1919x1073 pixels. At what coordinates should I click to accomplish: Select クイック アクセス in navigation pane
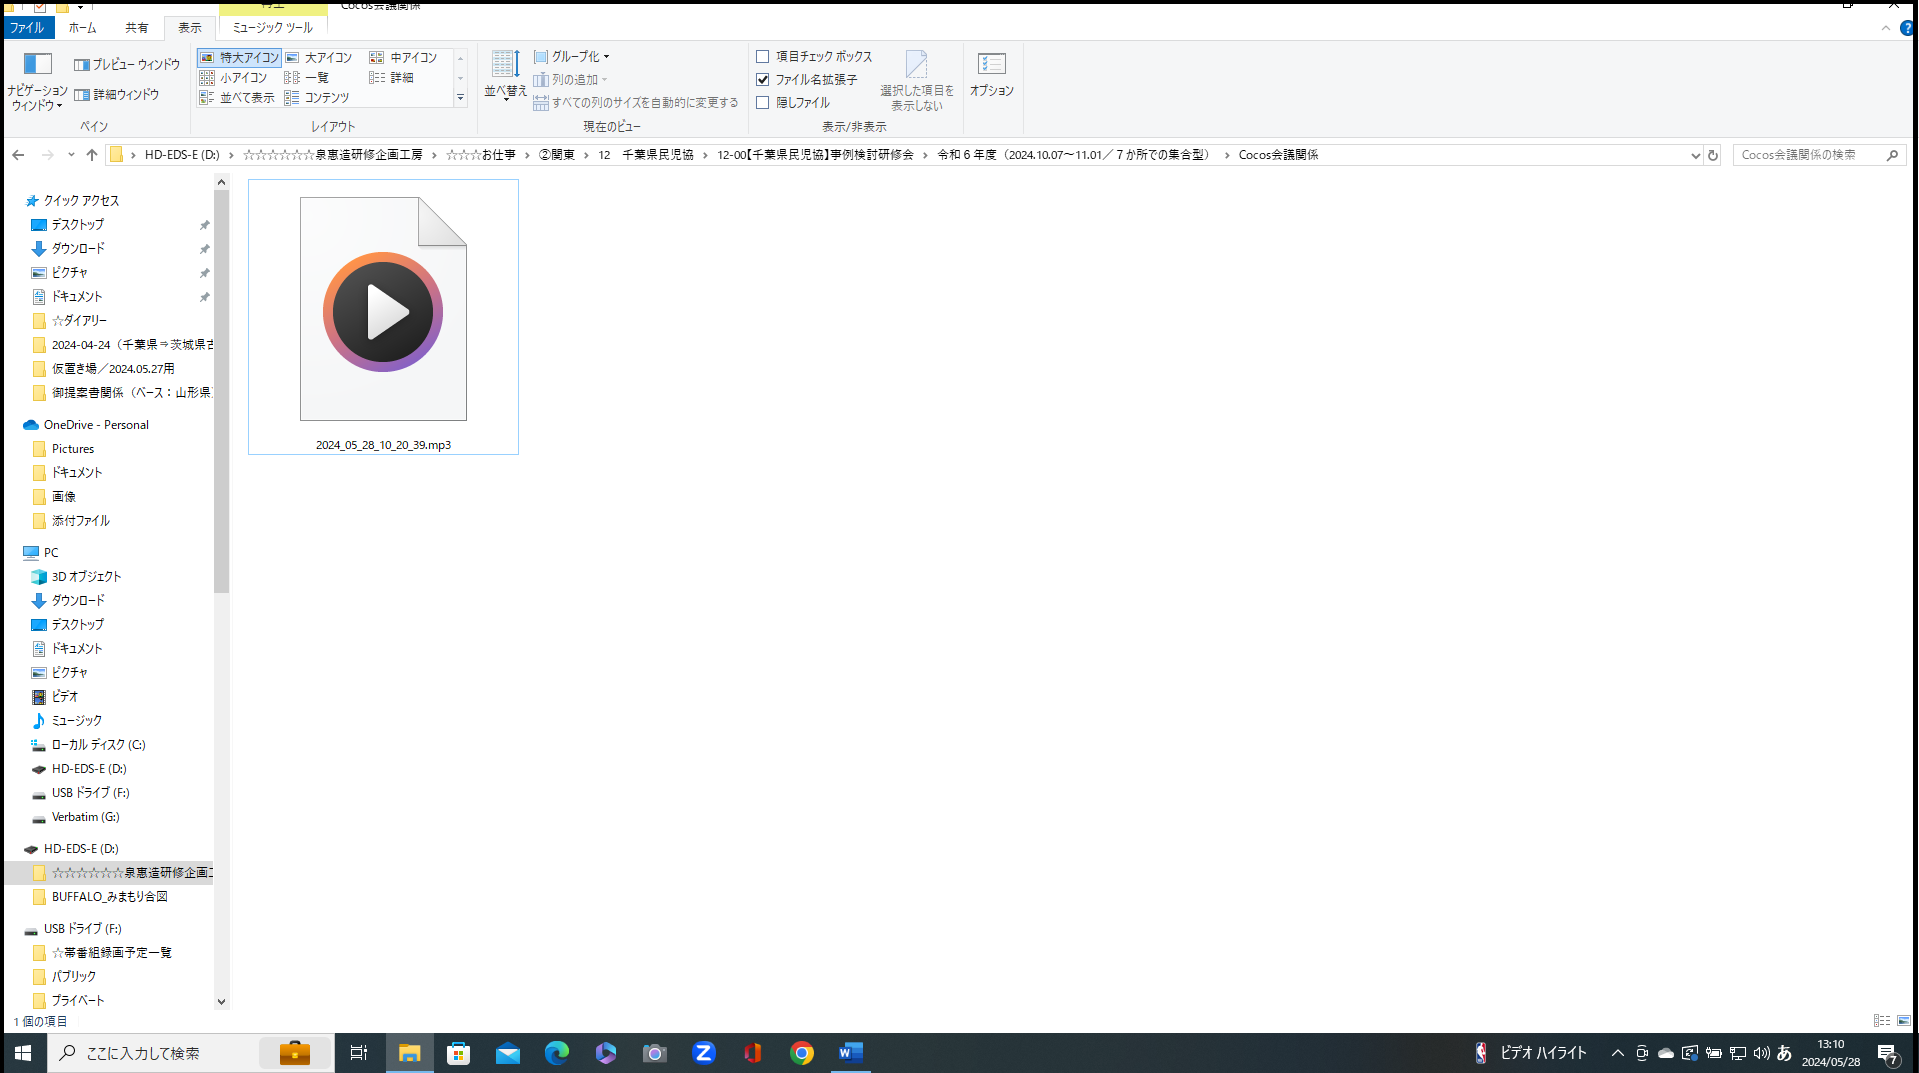[x=81, y=201]
